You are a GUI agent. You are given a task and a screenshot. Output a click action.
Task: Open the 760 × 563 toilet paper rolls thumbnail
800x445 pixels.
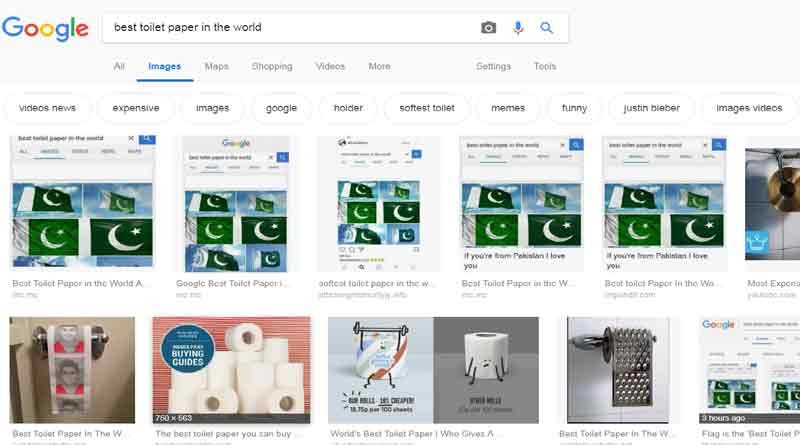tap(231, 370)
